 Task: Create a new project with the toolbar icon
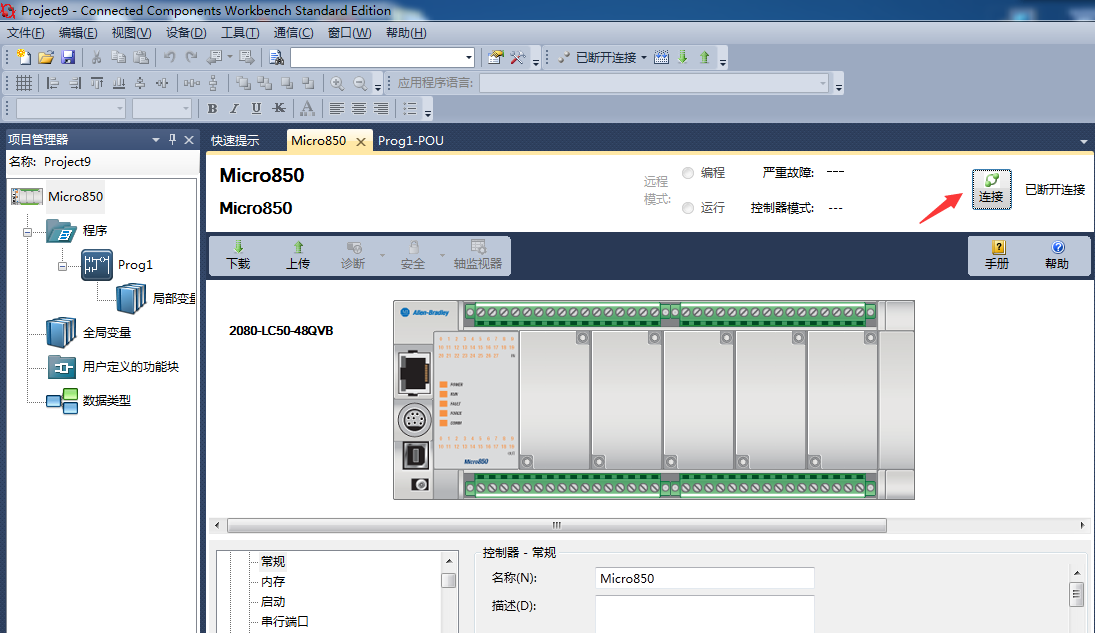pyautogui.click(x=24, y=57)
